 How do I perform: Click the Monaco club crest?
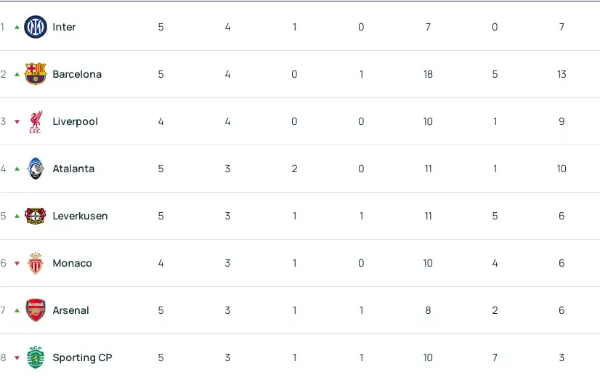(x=36, y=263)
